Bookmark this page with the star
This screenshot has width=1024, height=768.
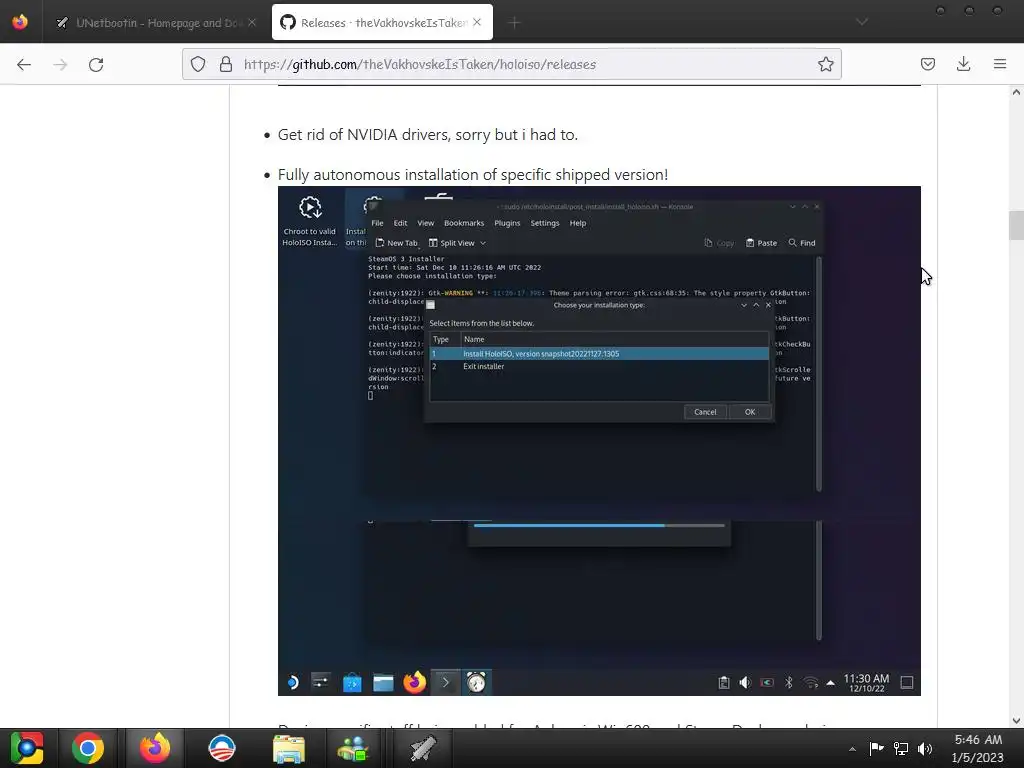point(825,64)
